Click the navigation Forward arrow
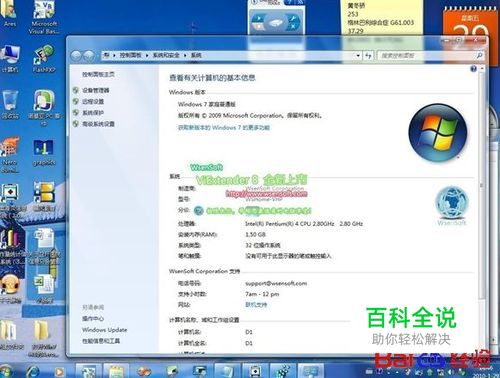Image resolution: width=500 pixels, height=378 pixels. (x=89, y=55)
